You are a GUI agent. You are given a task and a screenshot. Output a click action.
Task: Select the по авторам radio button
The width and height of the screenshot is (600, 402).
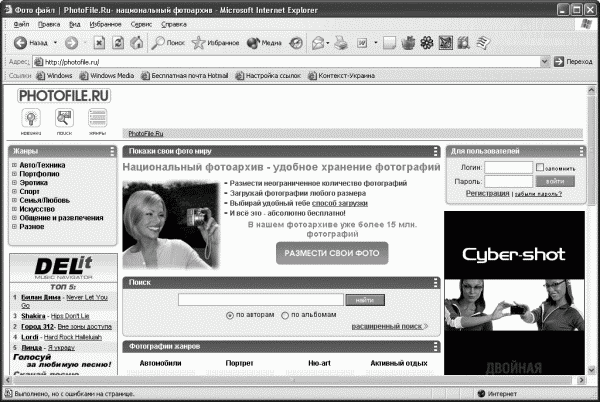[x=230, y=316]
